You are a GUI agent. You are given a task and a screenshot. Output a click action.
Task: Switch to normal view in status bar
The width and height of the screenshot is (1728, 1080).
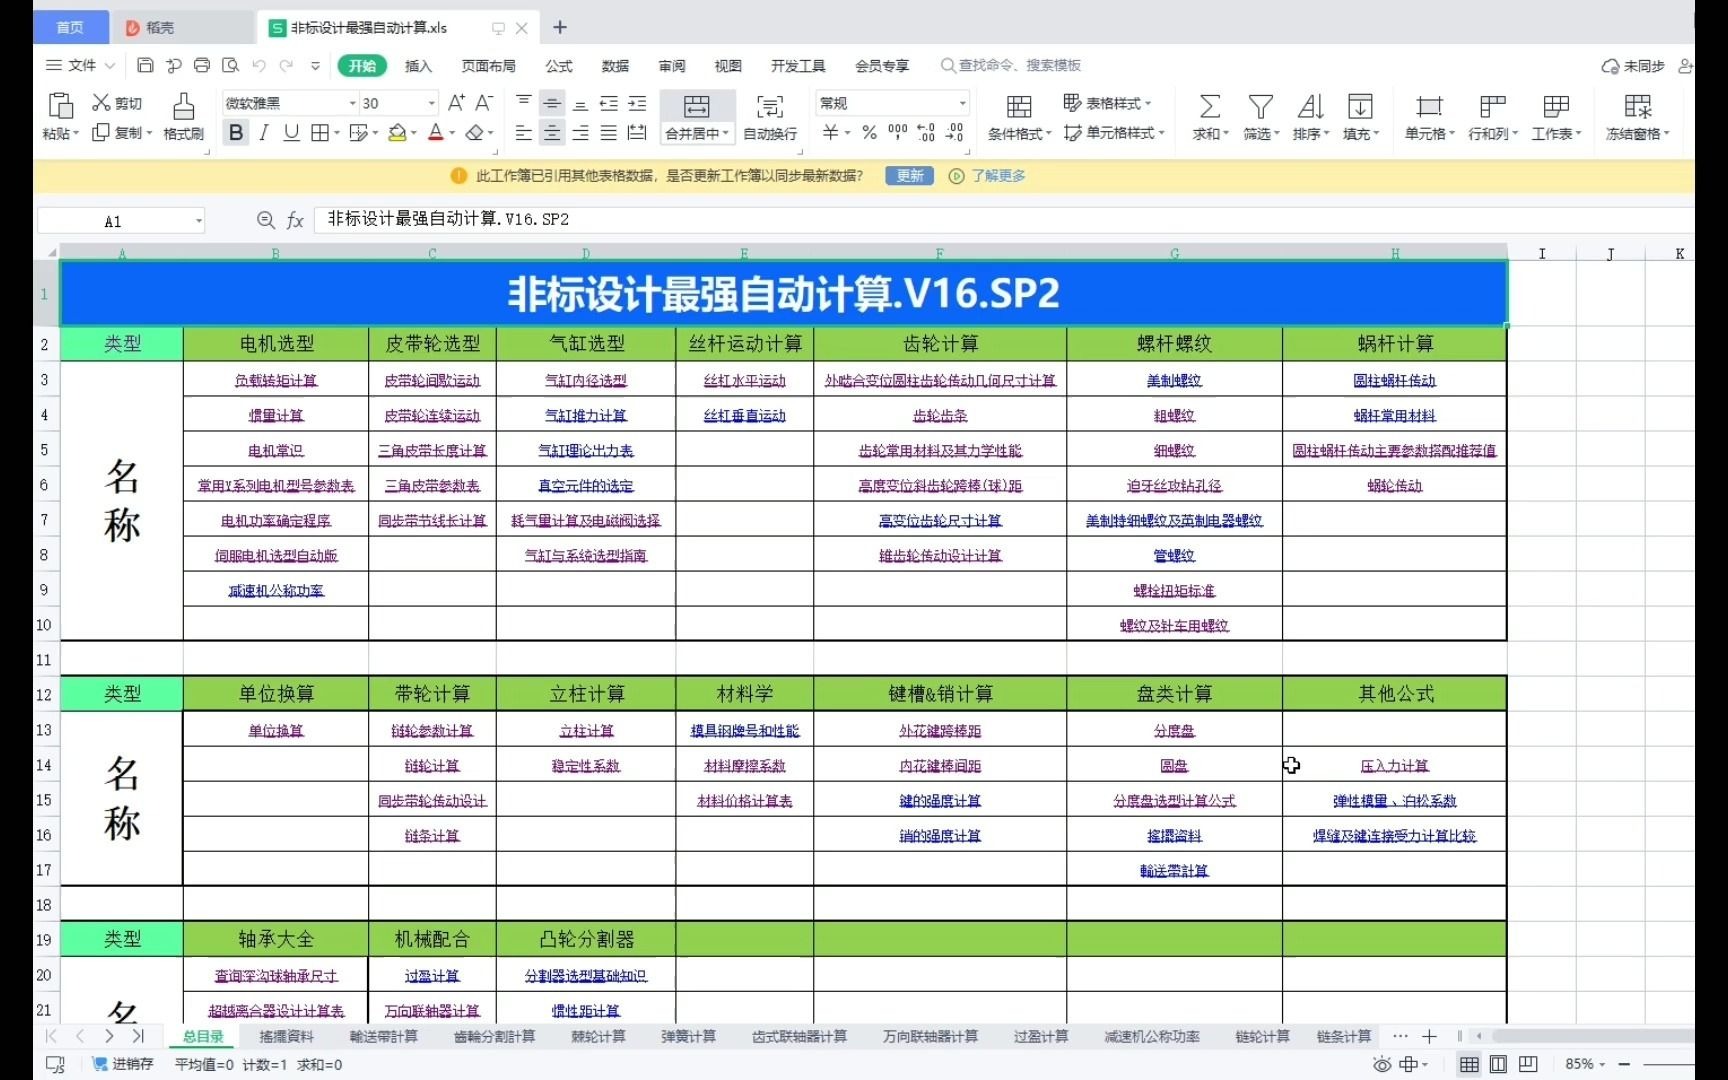[x=1469, y=1064]
